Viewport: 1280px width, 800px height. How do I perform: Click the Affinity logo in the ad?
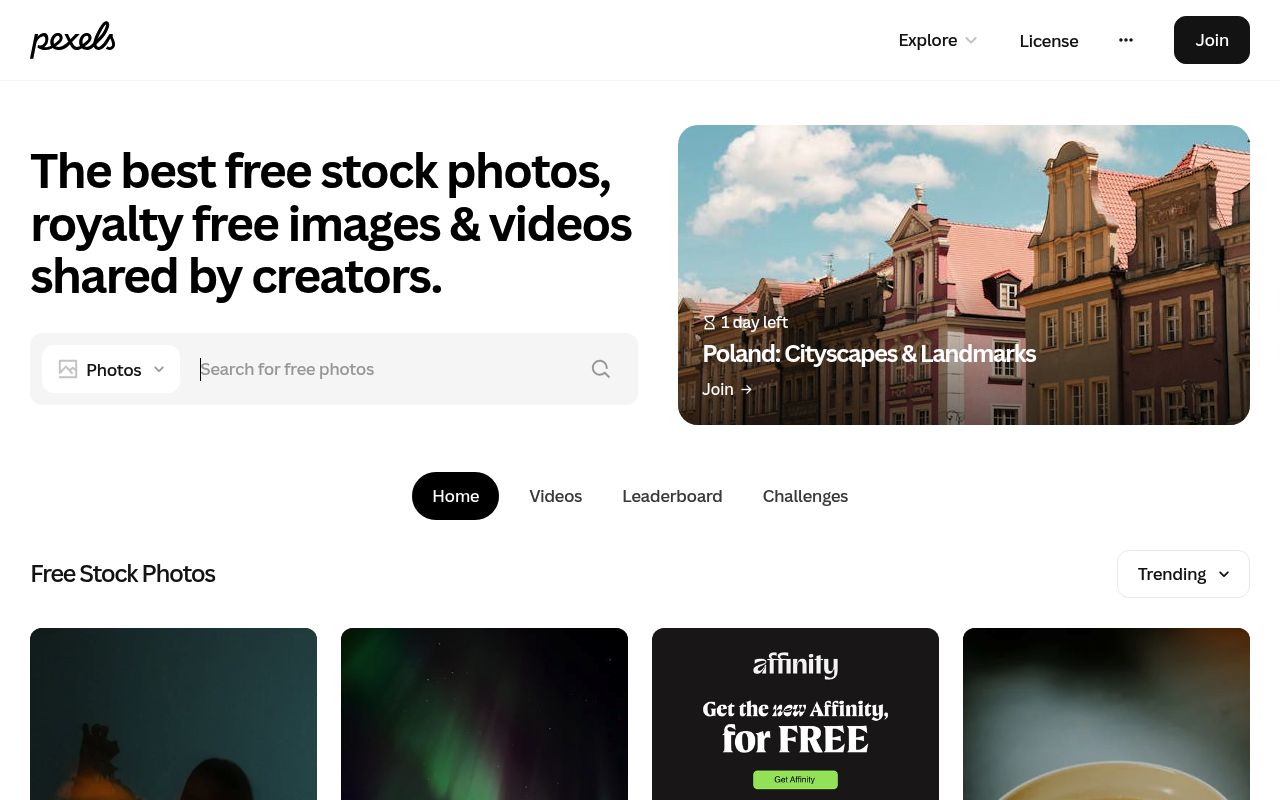795,665
